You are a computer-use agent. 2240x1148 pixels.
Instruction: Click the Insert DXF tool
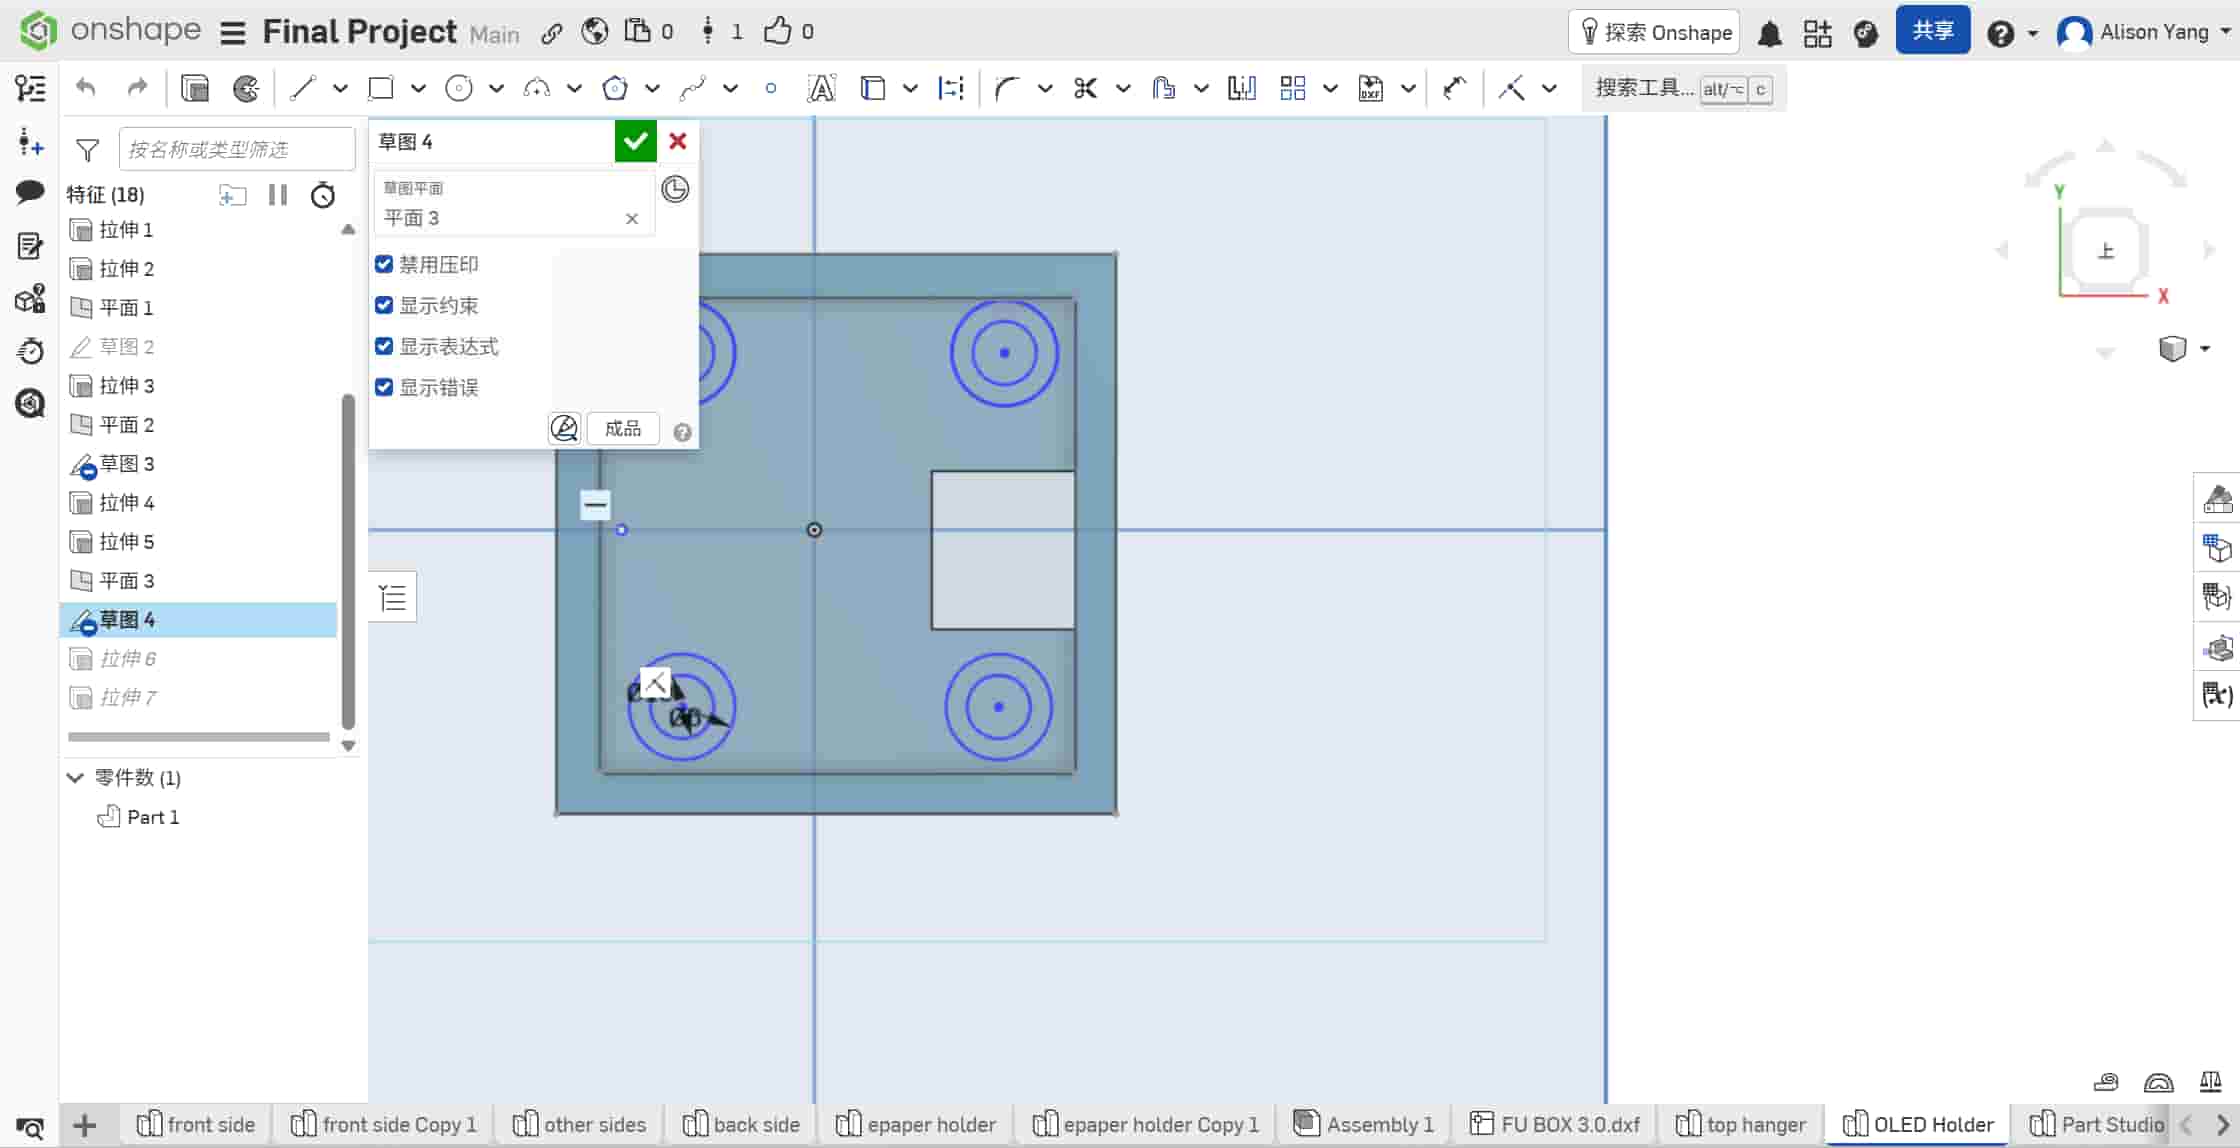tap(1370, 88)
